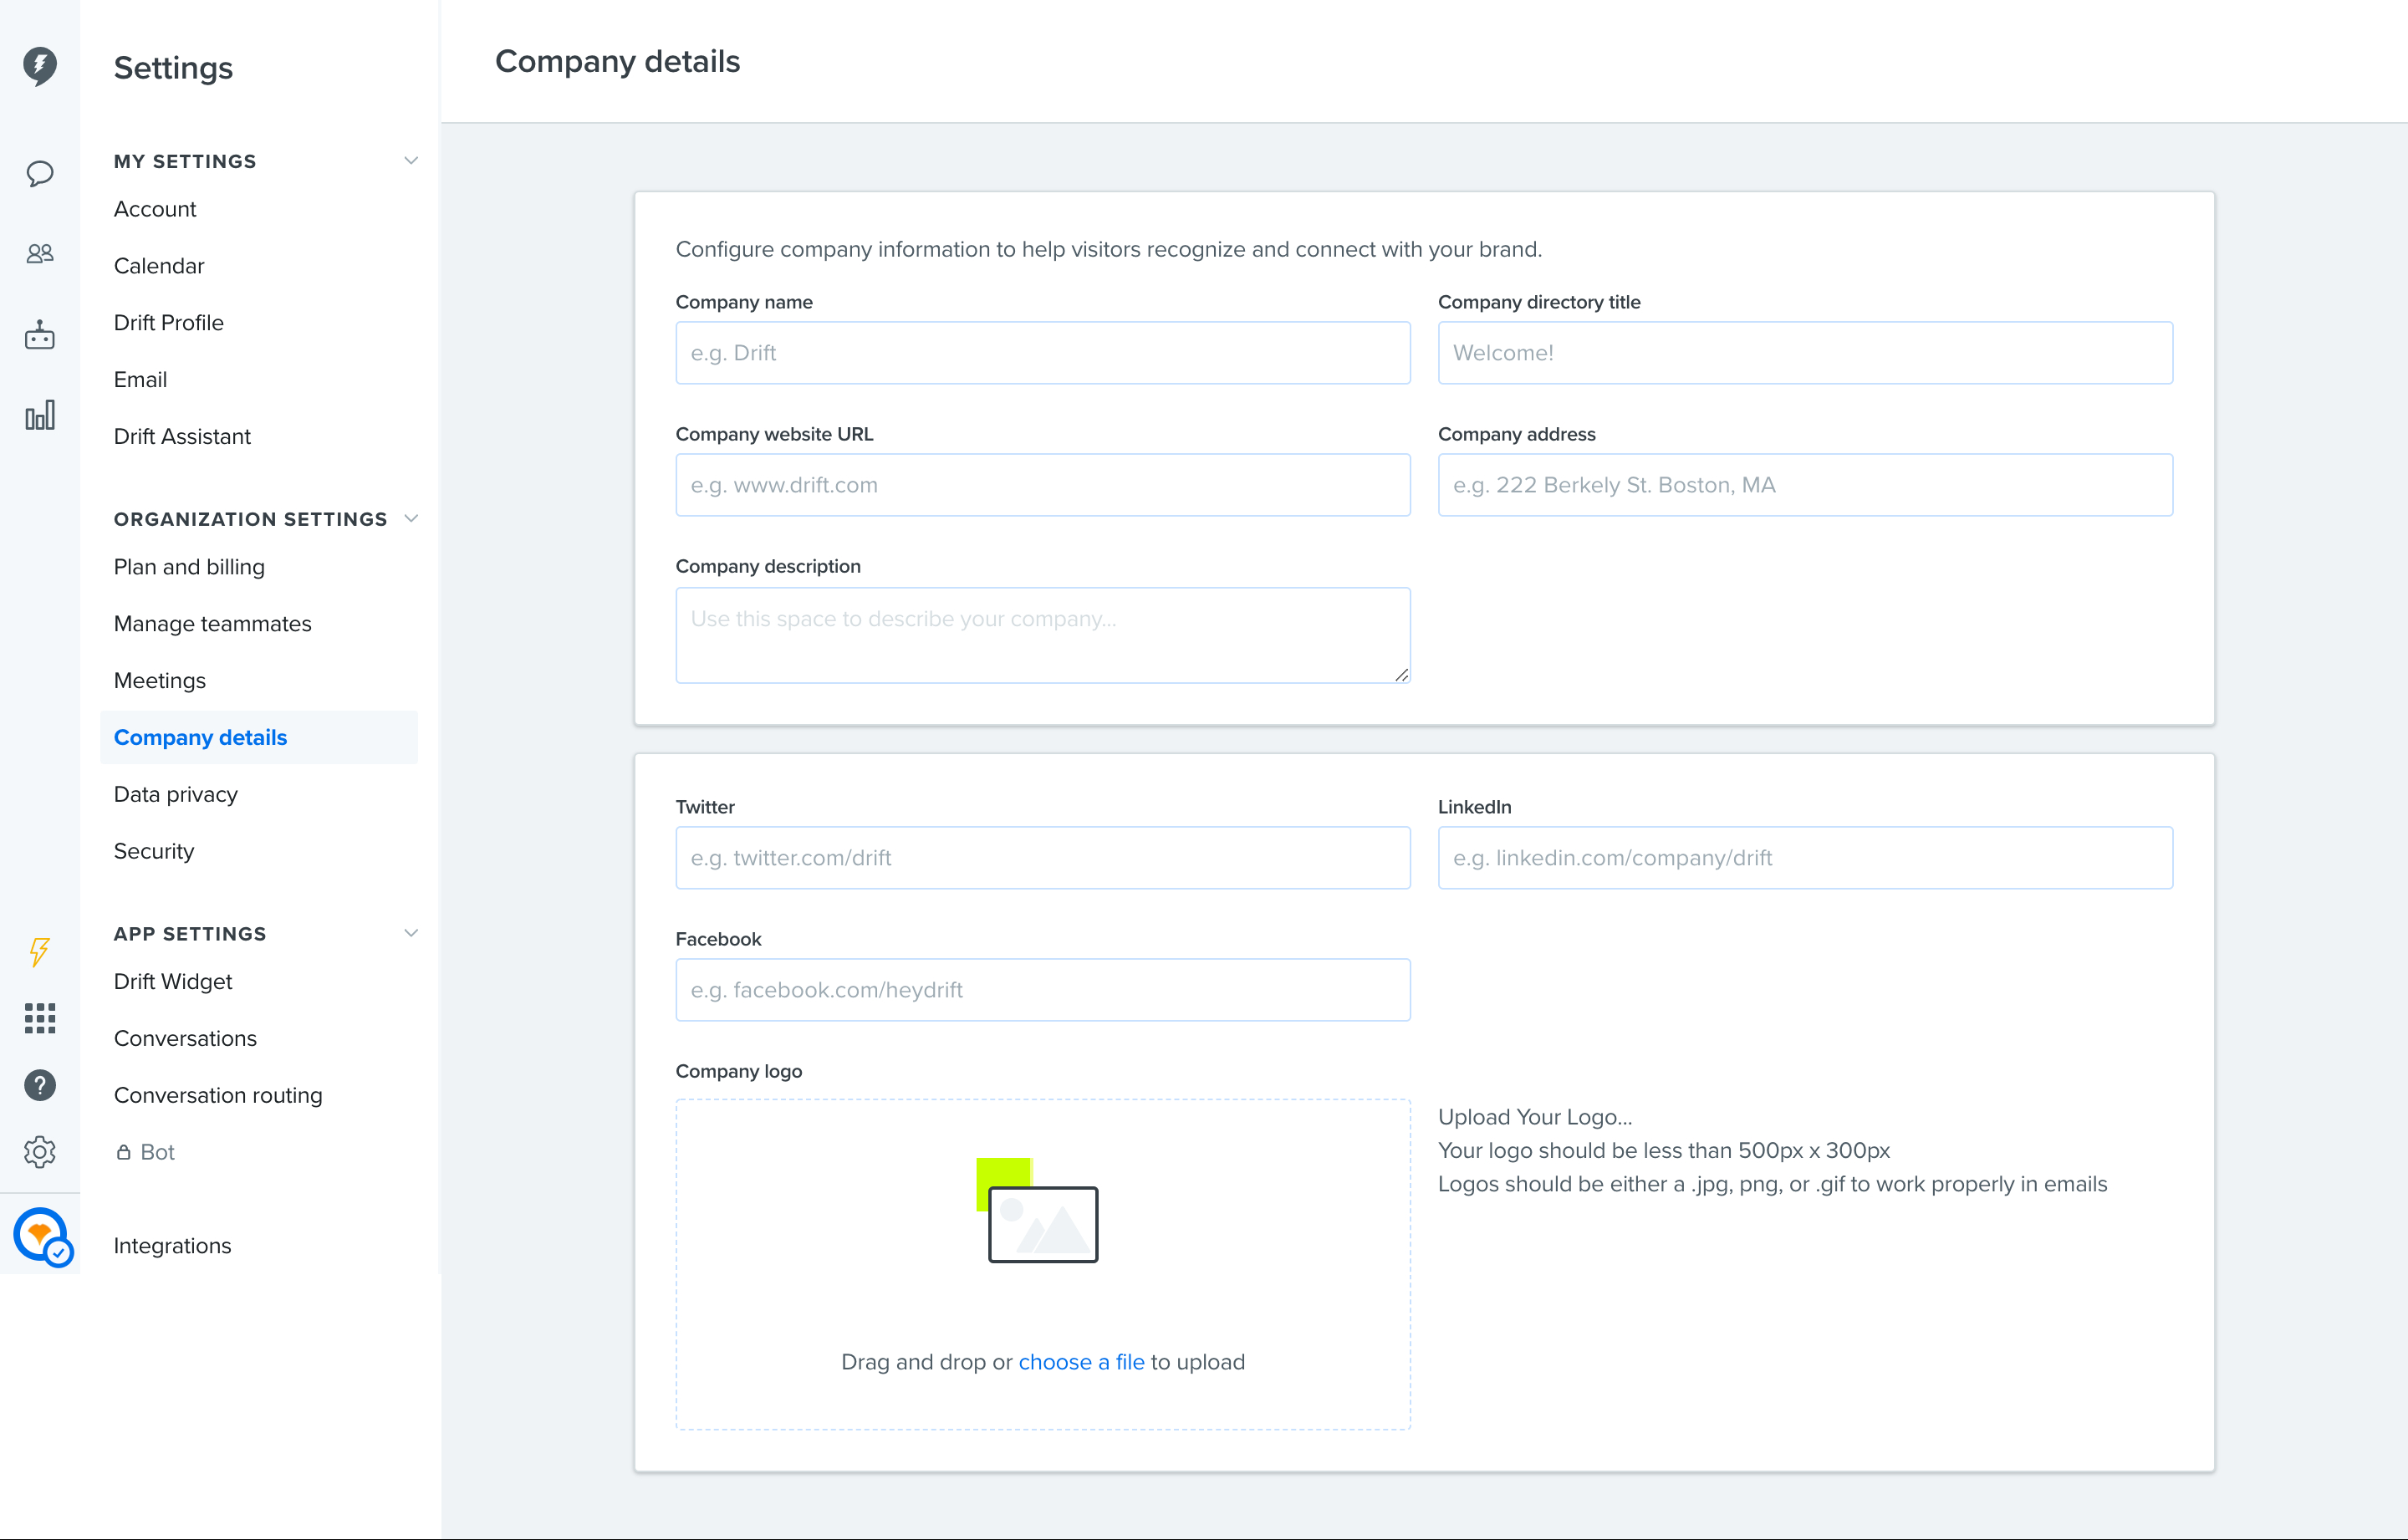This screenshot has height=1540, width=2408.
Task: Open the Conversations chat bubble icon
Action: [x=40, y=174]
